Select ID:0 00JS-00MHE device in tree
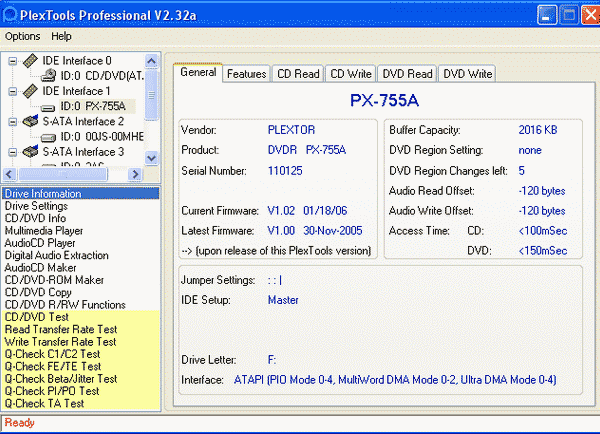This screenshot has height=434, width=600. [x=102, y=137]
